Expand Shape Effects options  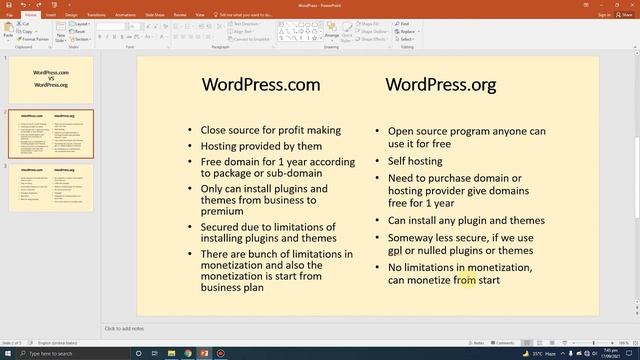pyautogui.click(x=371, y=39)
